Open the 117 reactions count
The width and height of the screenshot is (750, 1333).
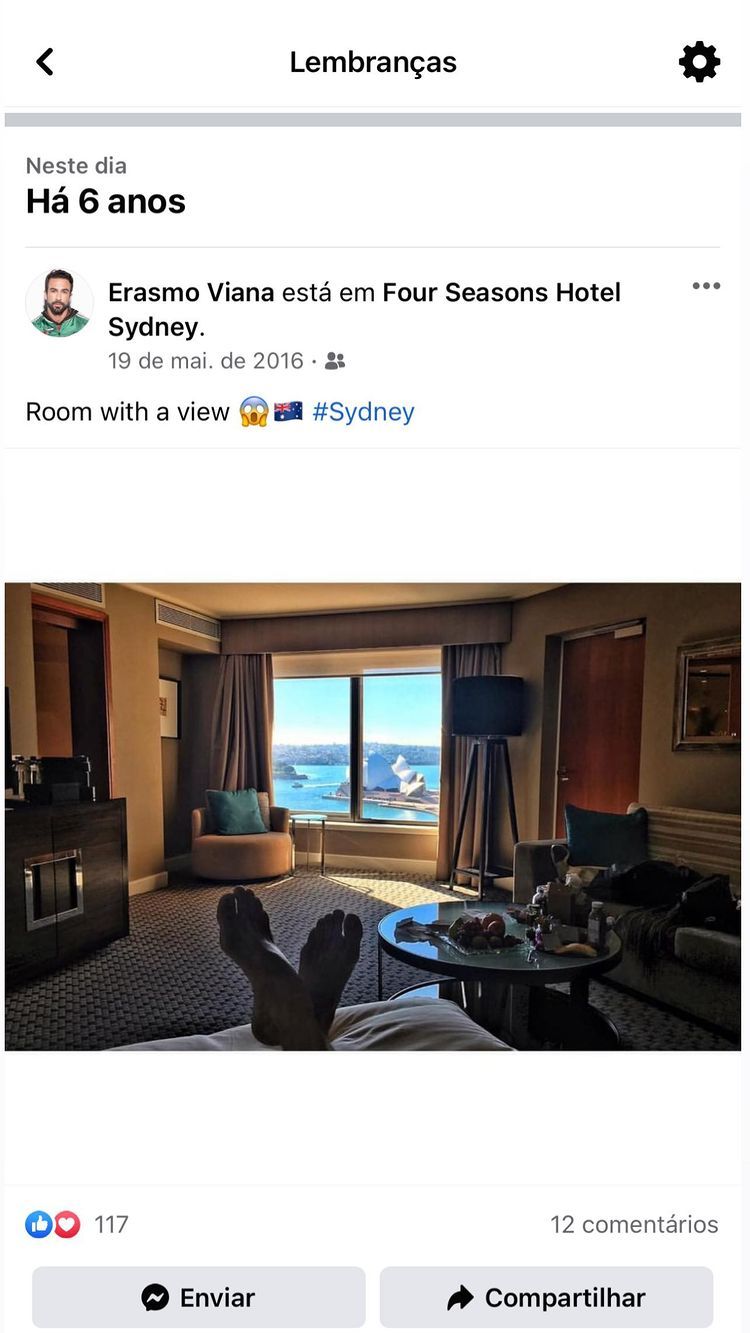click(x=111, y=1224)
